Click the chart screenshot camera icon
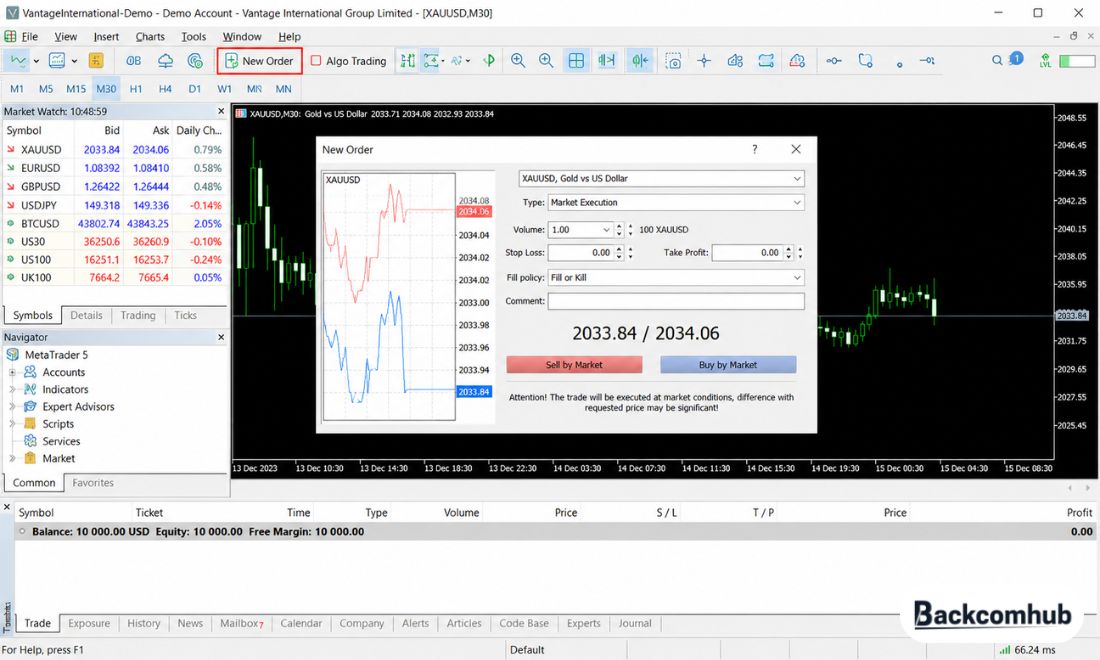 [673, 62]
